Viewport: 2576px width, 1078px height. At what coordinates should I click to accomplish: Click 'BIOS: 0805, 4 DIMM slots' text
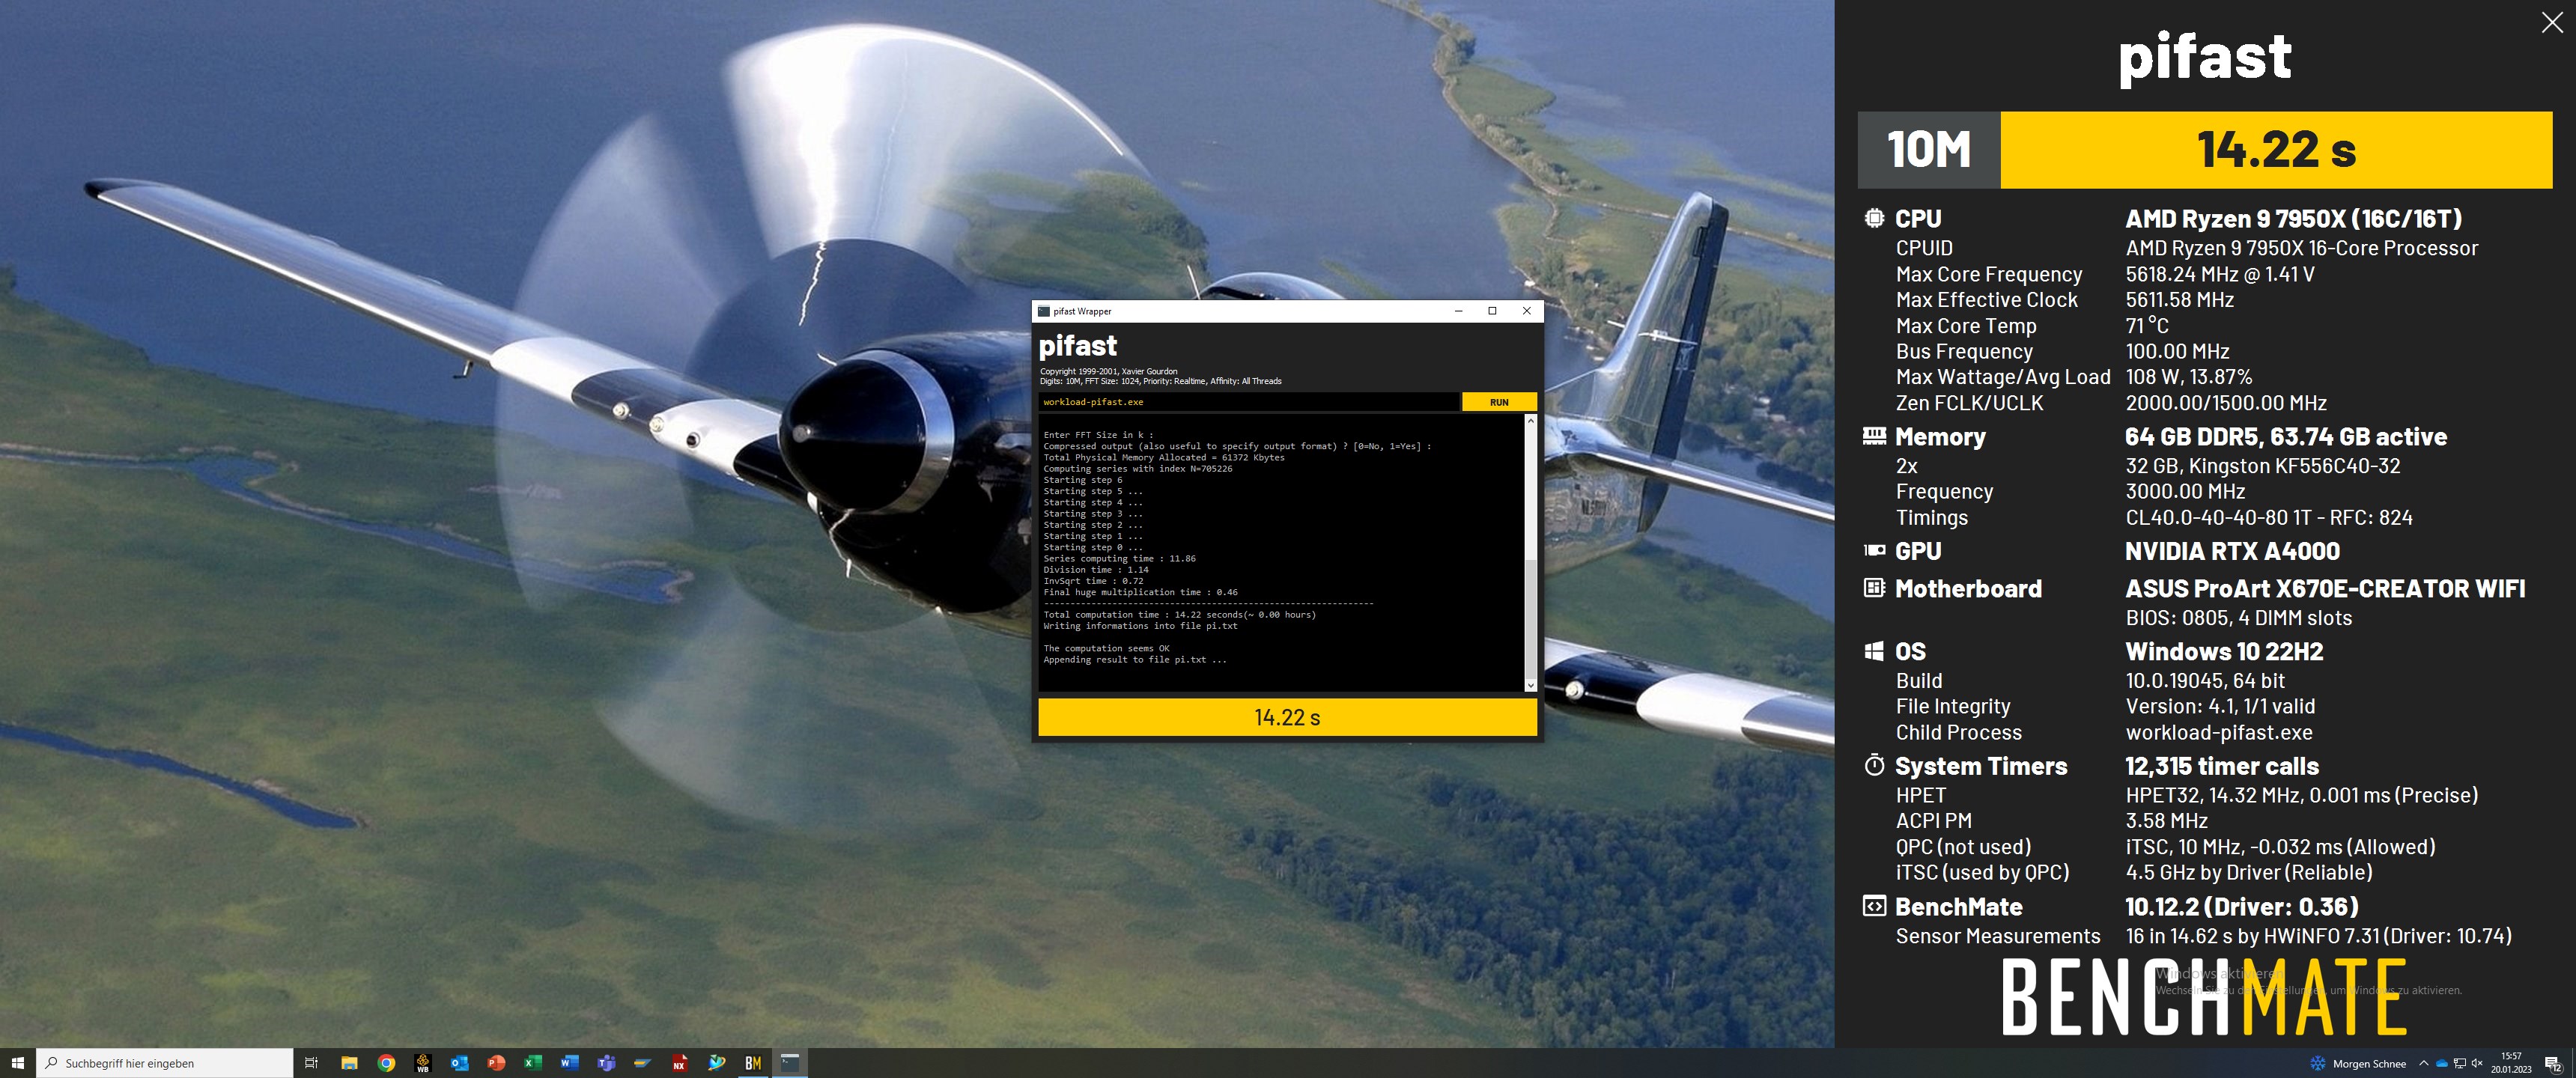click(2238, 618)
